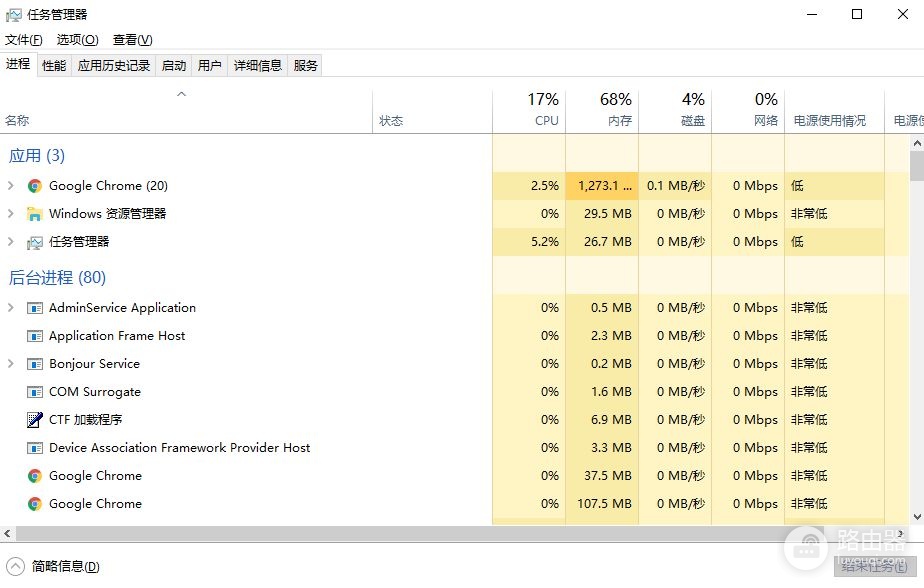924x588 pixels.
Task: Expand the AdminService Application entry
Action: coord(11,308)
